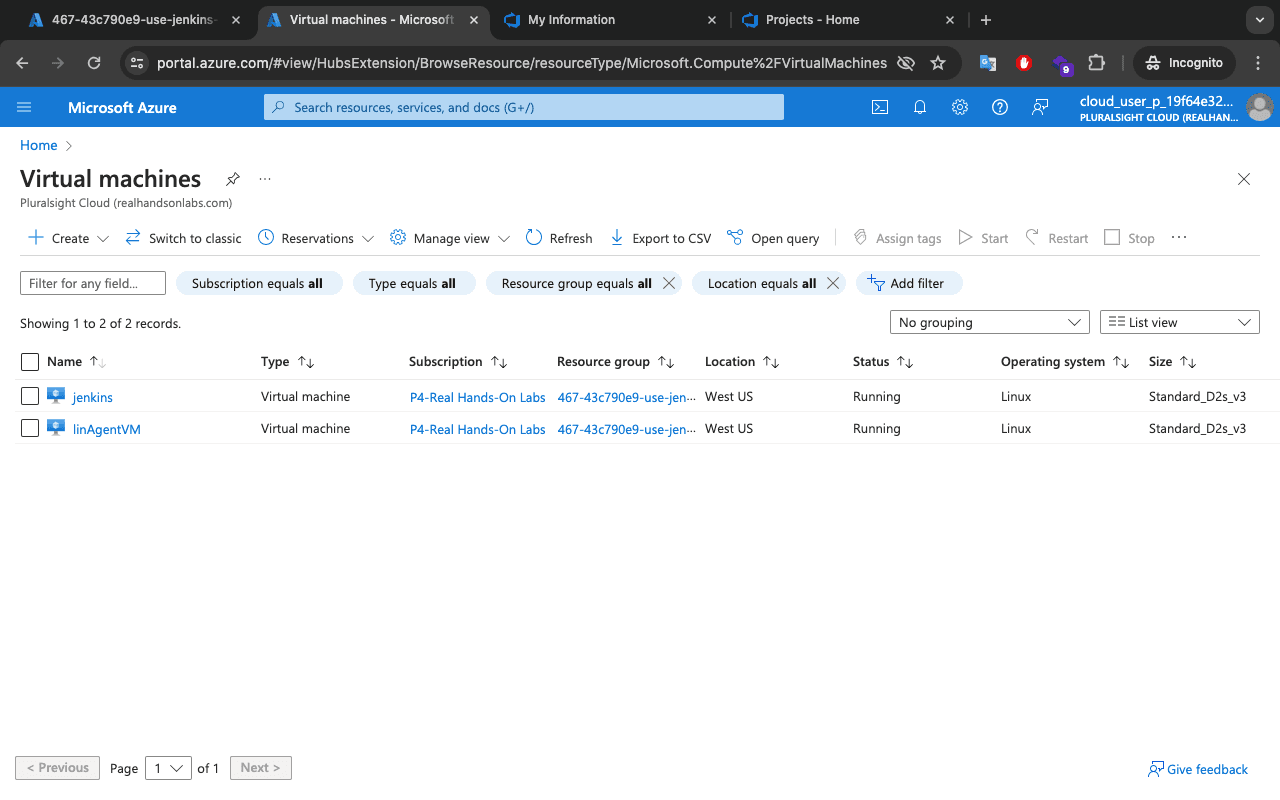Click the Restart command

[1057, 238]
